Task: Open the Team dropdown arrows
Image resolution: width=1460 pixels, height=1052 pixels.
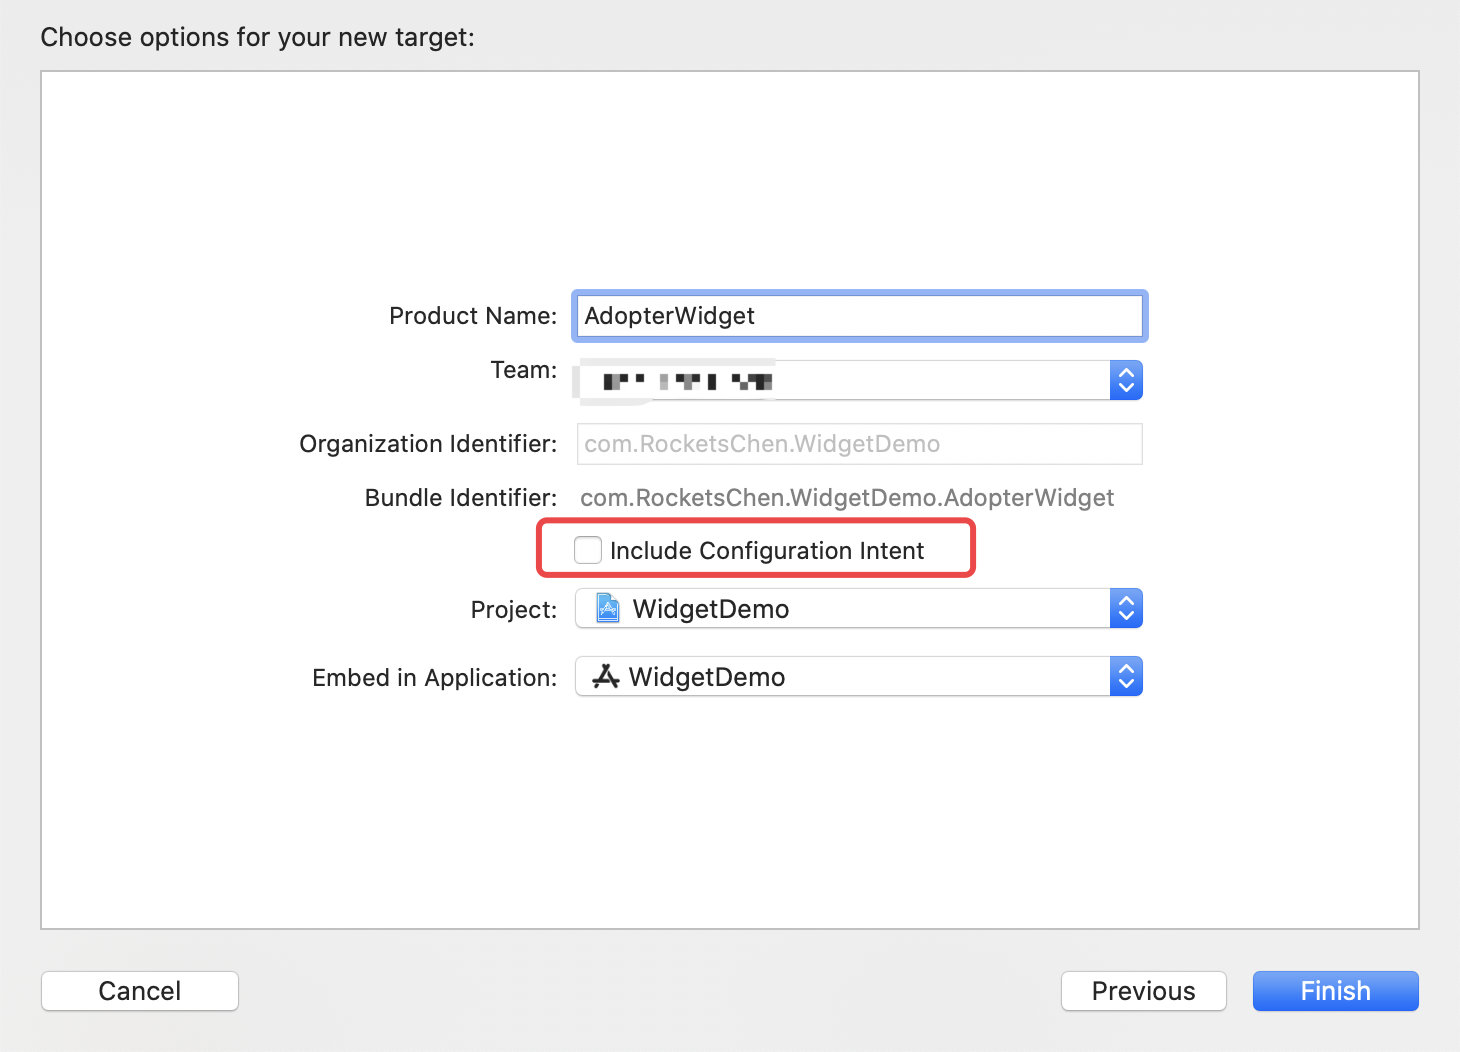Action: (1126, 380)
